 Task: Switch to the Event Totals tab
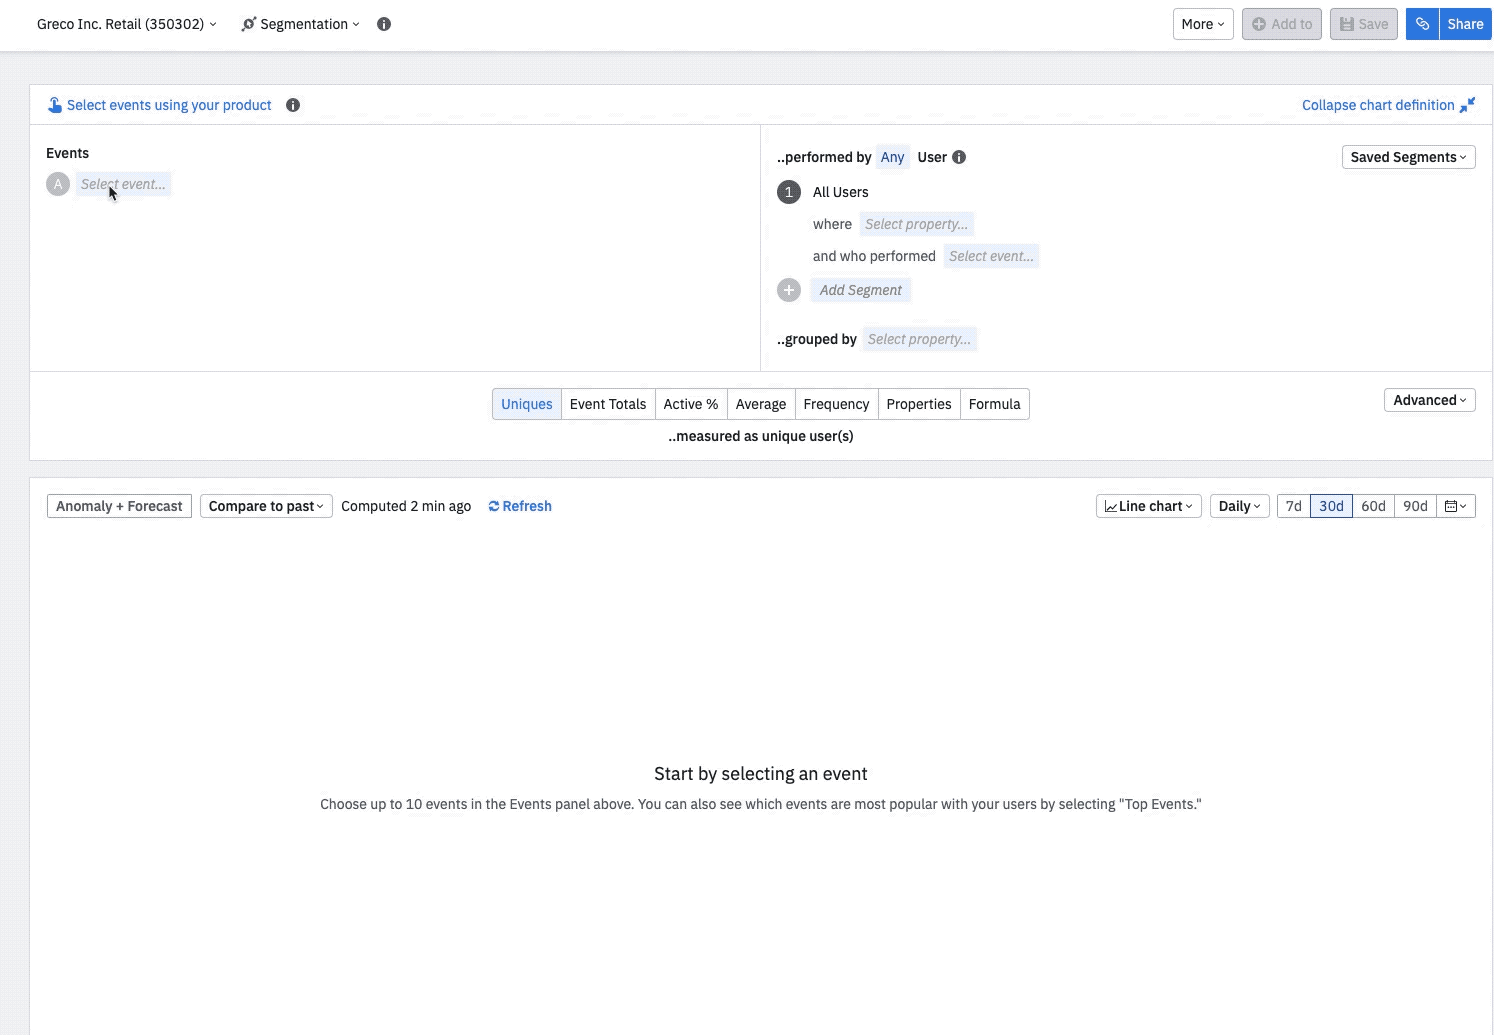click(x=607, y=404)
